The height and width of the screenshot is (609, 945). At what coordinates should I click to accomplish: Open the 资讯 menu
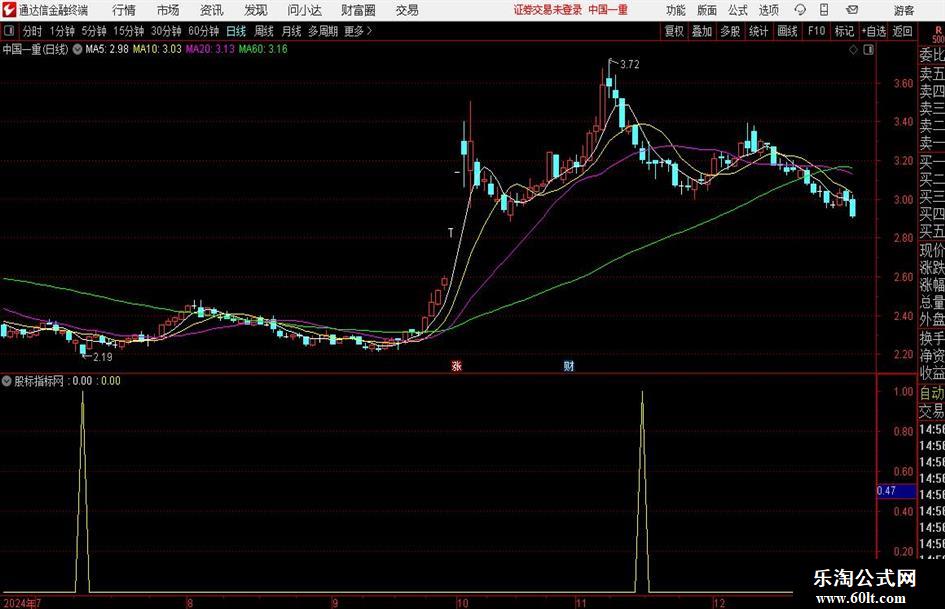coord(212,10)
